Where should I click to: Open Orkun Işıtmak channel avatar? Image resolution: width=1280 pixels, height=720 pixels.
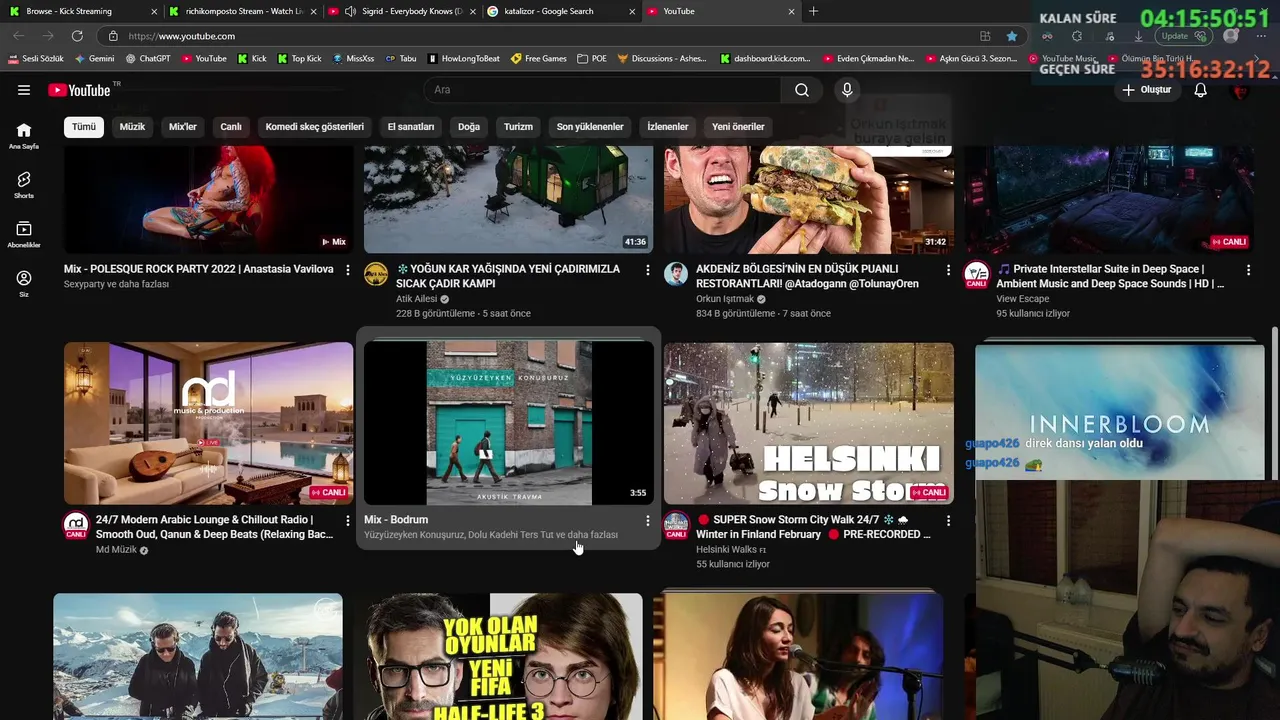point(676,275)
